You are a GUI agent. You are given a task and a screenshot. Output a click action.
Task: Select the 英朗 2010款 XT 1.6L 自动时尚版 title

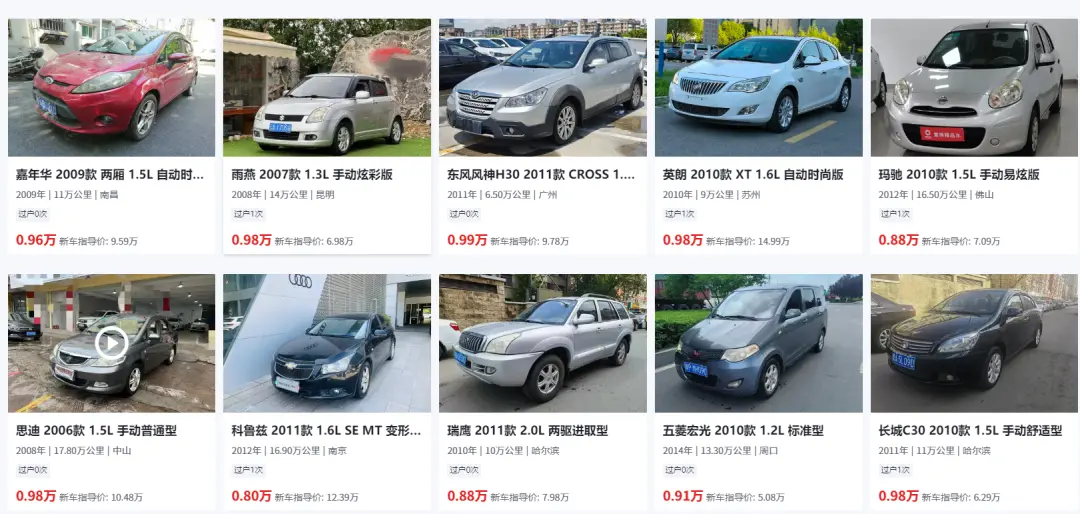[x=753, y=175]
